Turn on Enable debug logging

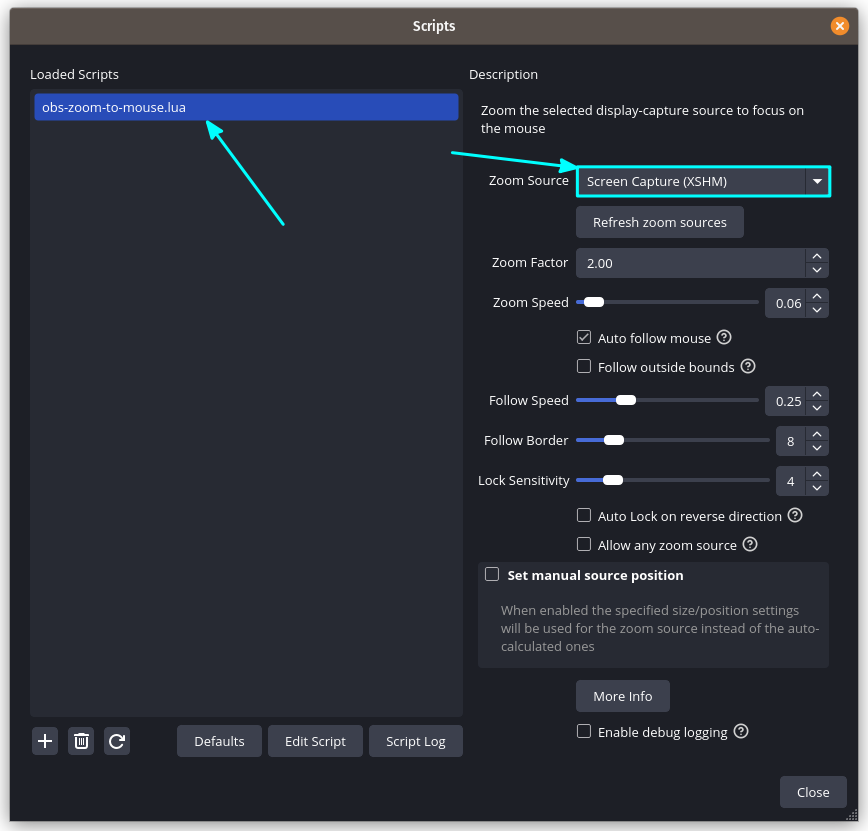[584, 732]
